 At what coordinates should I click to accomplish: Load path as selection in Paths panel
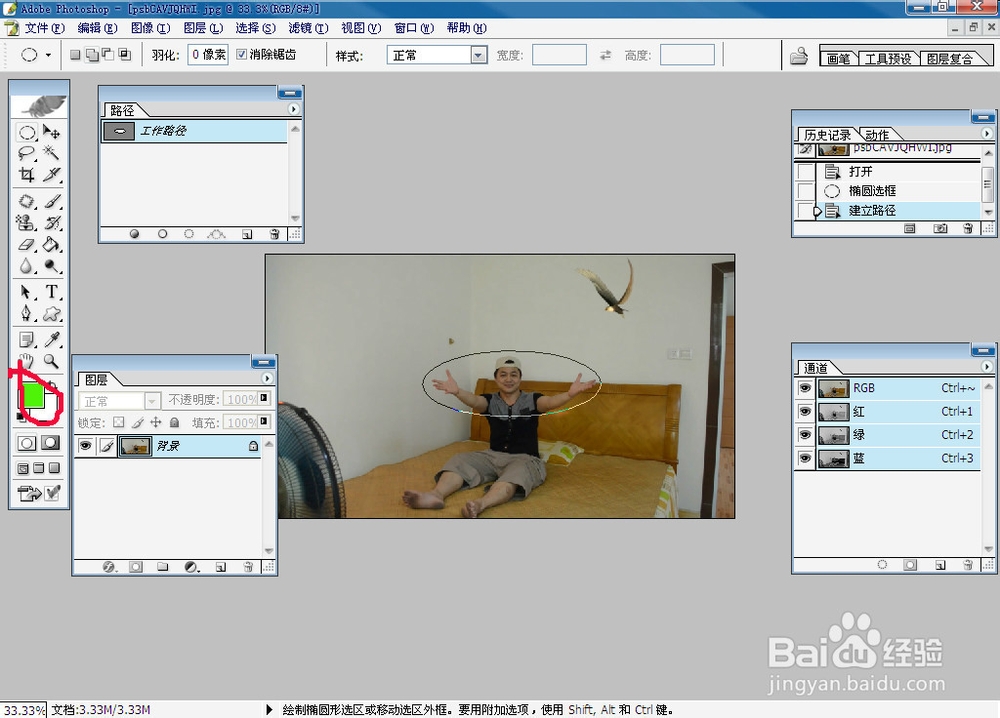pyautogui.click(x=189, y=234)
